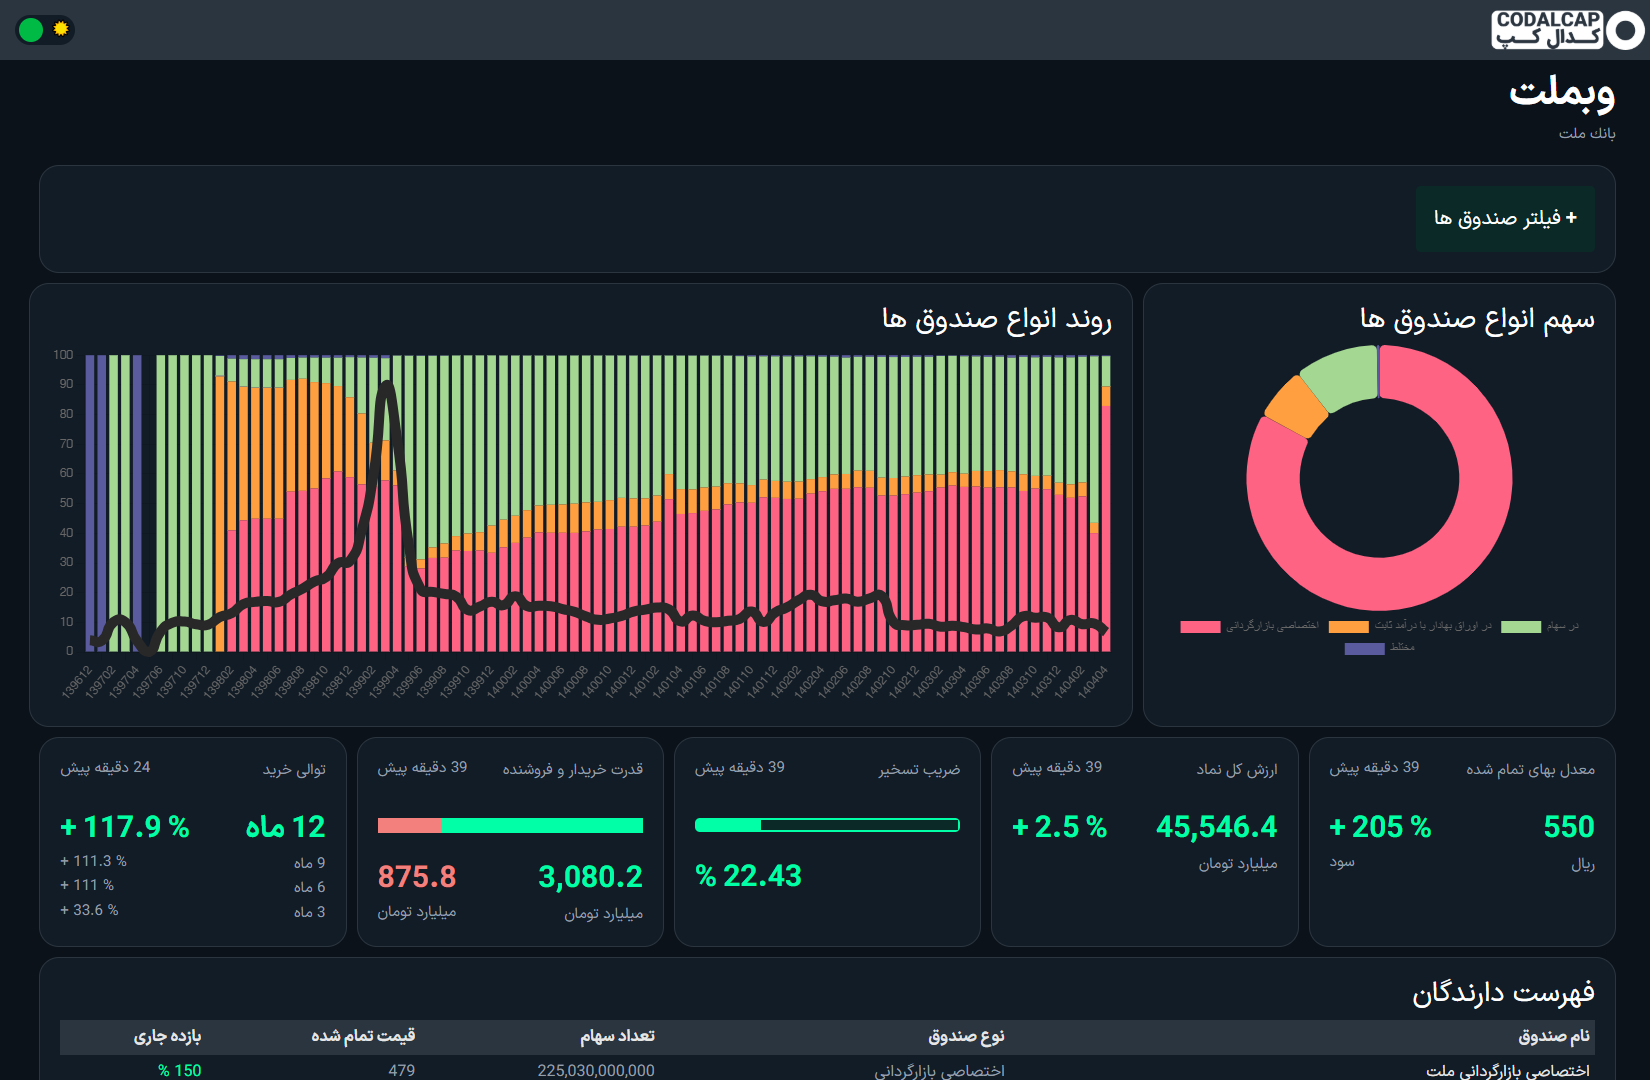This screenshot has width=1650, height=1080.
Task: Sort by بازده جاری column header
Action: tap(167, 1036)
